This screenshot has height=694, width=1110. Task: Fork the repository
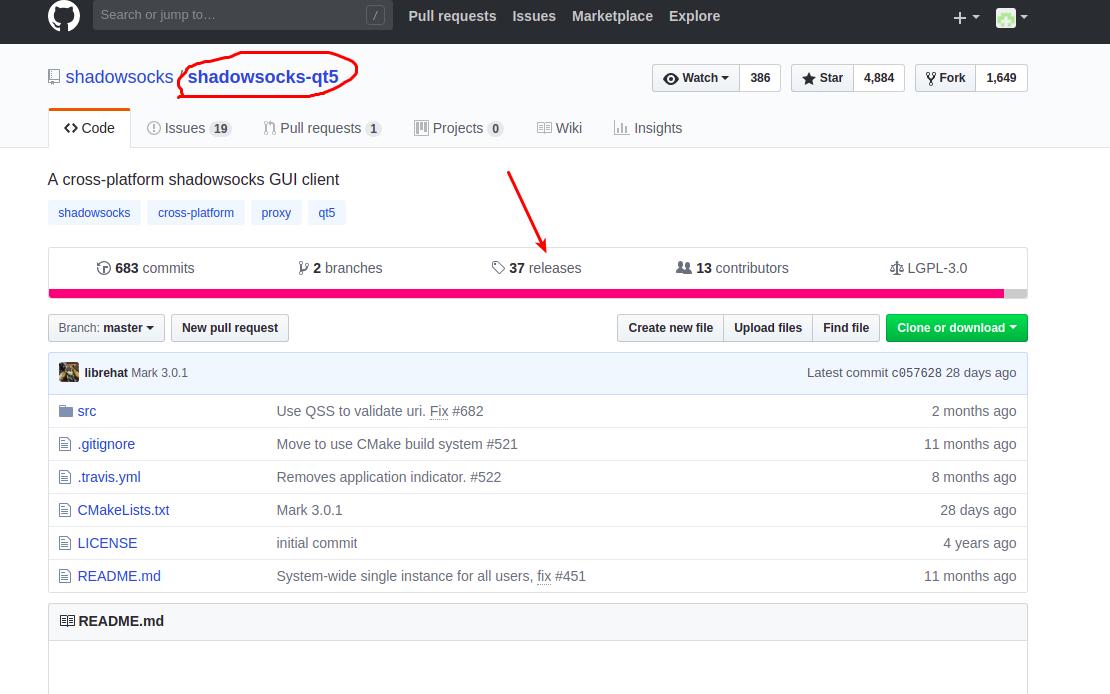[x=946, y=78]
